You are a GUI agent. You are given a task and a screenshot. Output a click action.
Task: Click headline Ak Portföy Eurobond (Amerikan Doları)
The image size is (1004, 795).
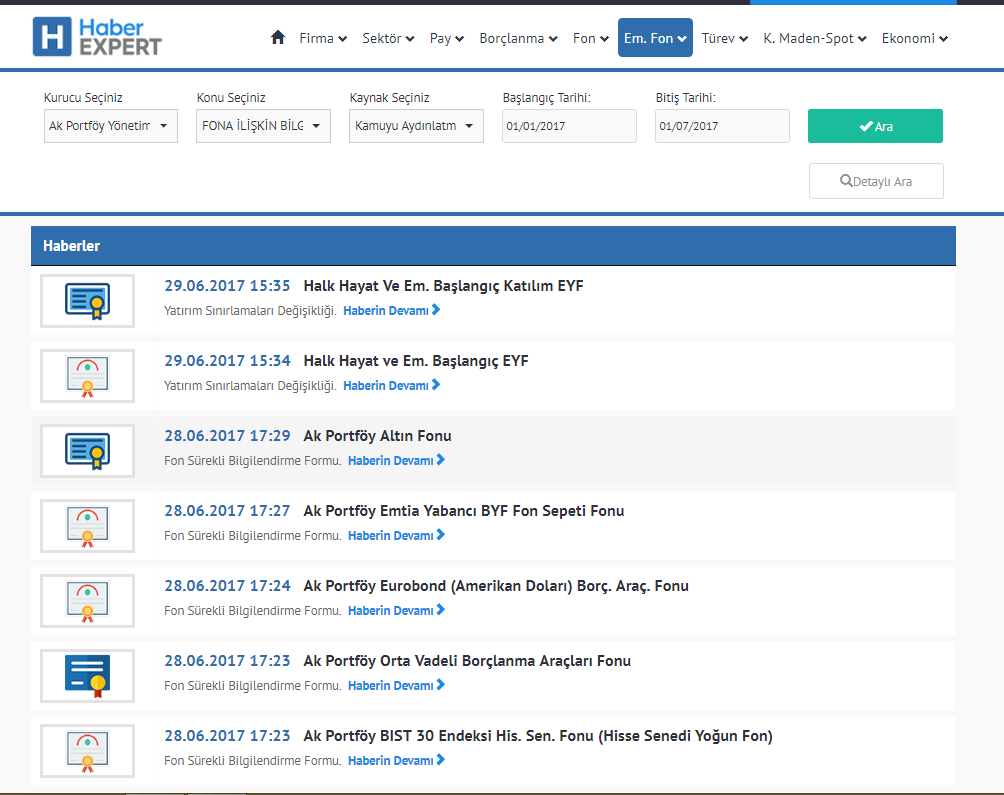pos(496,586)
